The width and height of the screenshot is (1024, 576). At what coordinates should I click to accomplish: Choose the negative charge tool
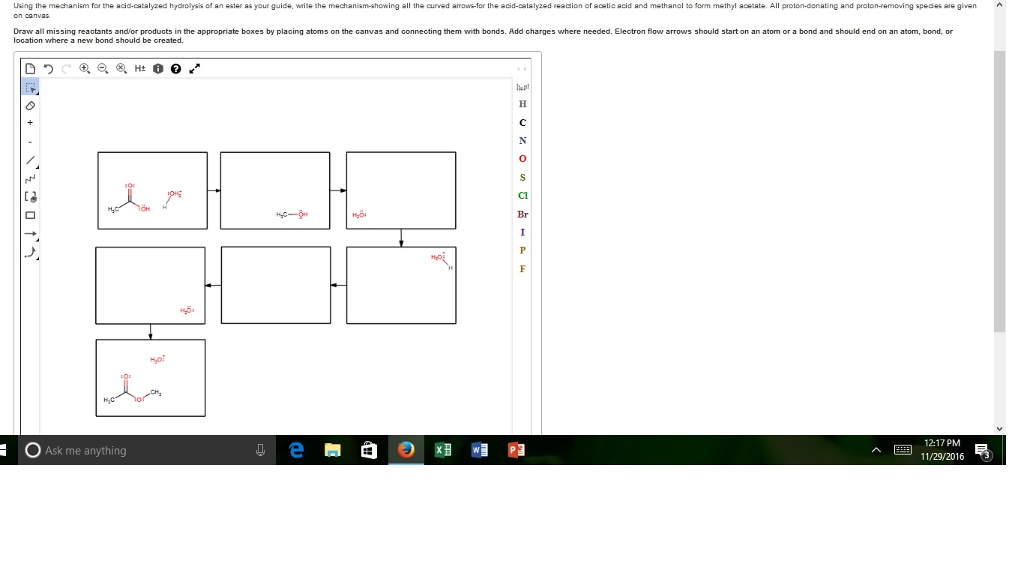[30, 142]
